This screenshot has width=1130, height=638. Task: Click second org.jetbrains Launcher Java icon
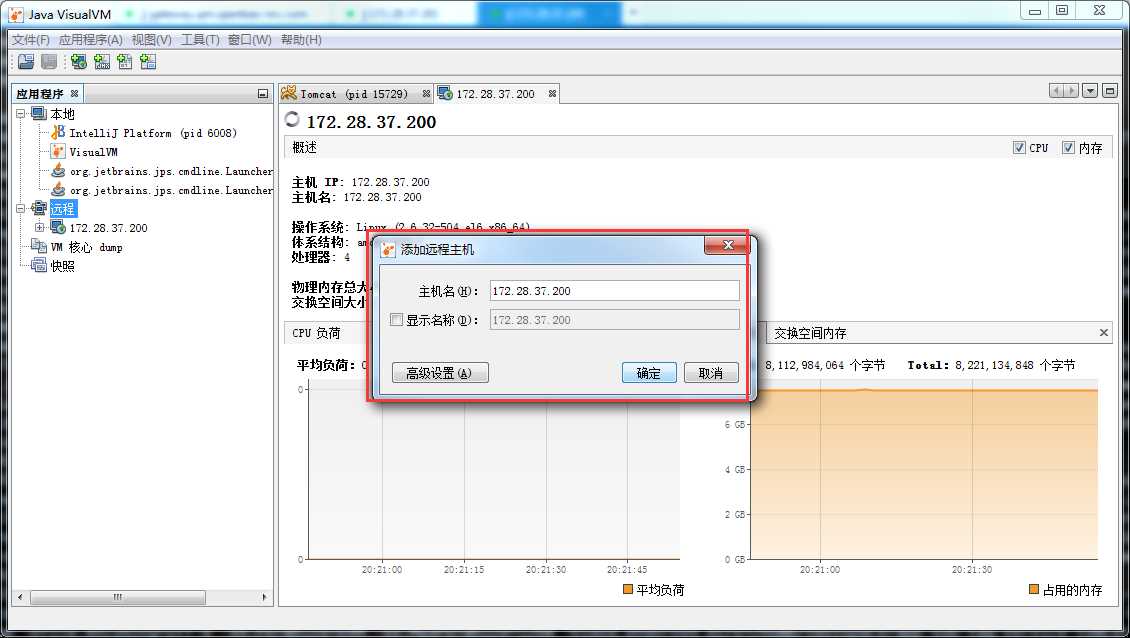click(58, 190)
